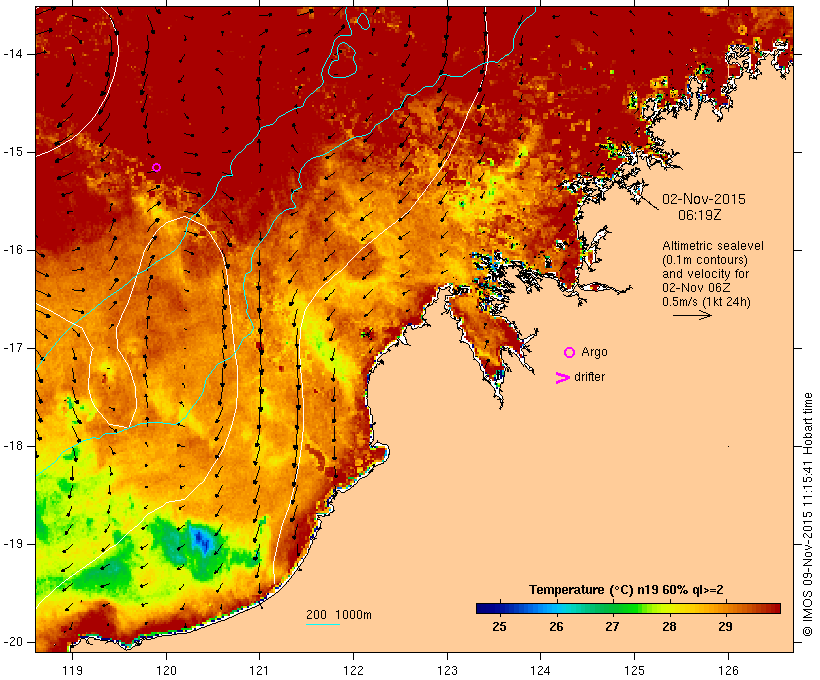Click the latitude axis label '-17'

(12, 348)
